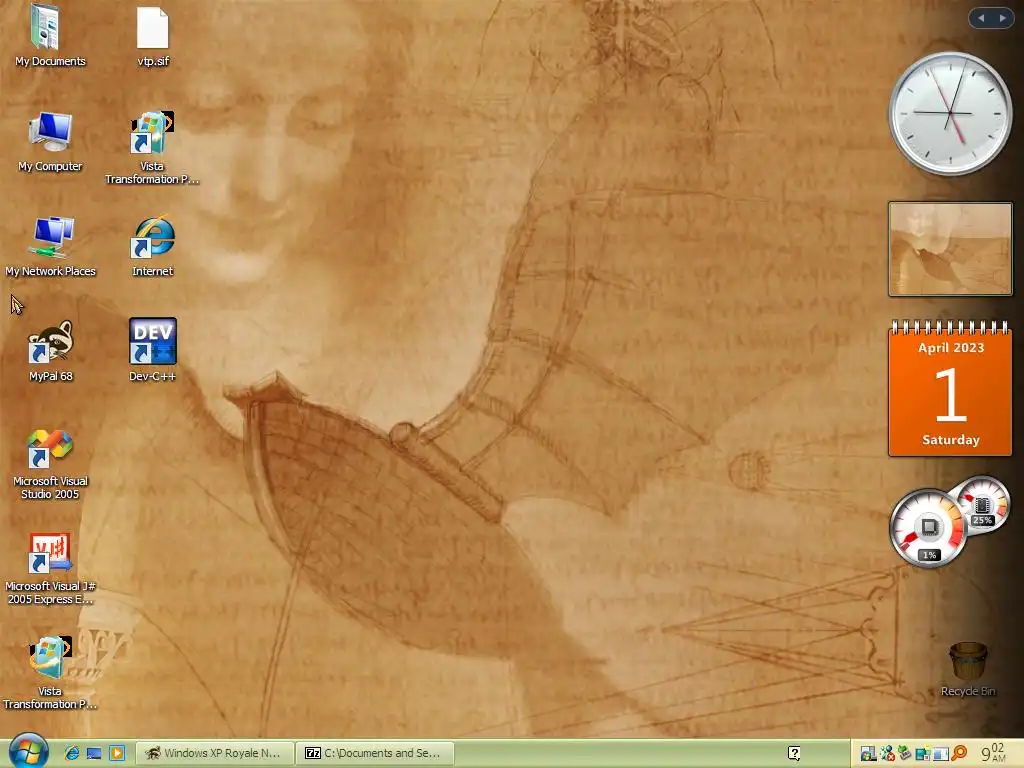Launch Internet Explorer from Quick Launch
The width and height of the screenshot is (1024, 768).
[72, 753]
